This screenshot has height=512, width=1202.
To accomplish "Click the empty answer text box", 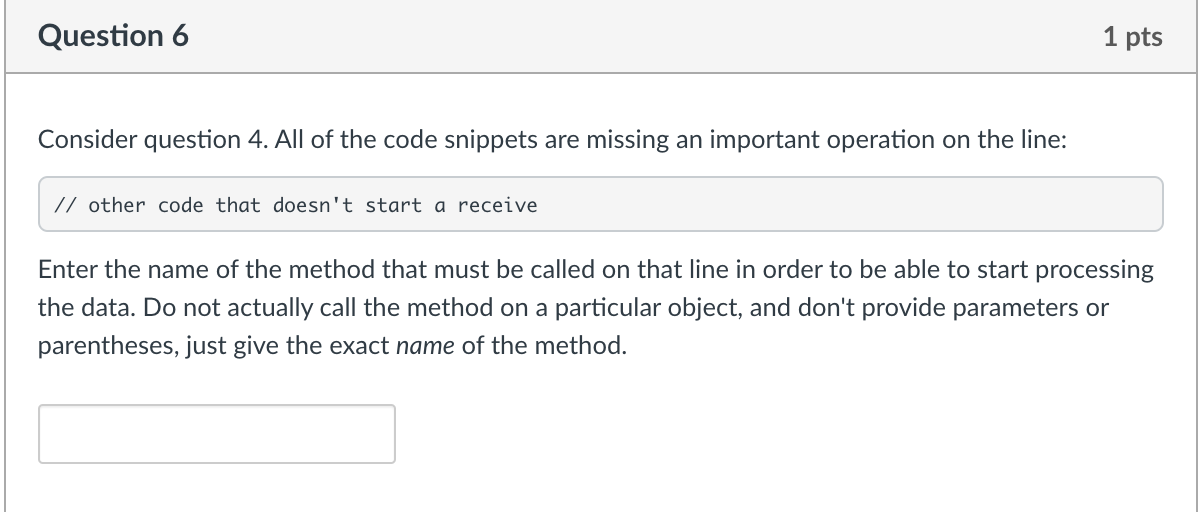I will (217, 434).
